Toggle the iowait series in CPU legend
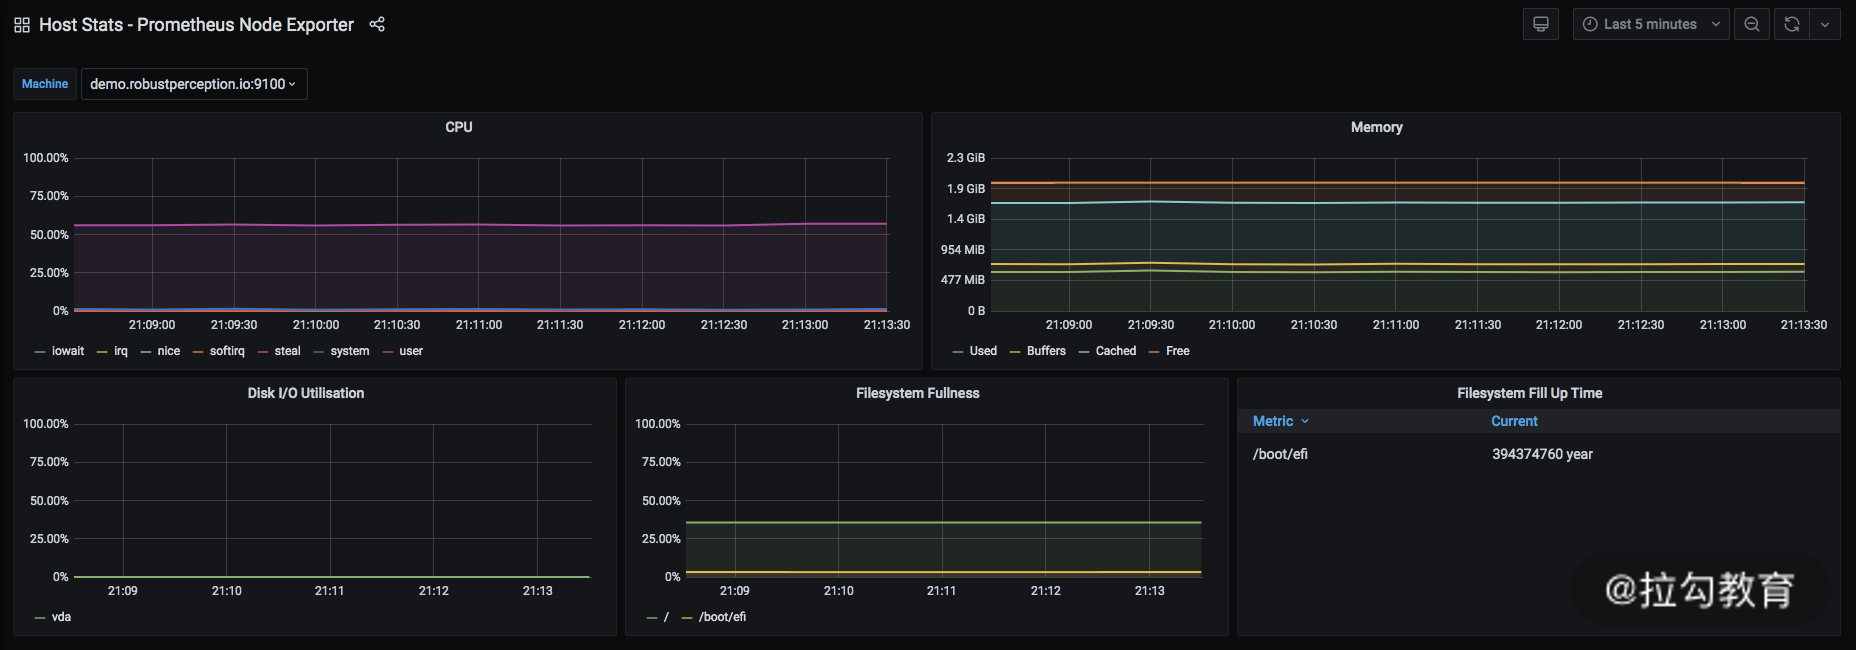This screenshot has height=650, width=1856. (67, 351)
